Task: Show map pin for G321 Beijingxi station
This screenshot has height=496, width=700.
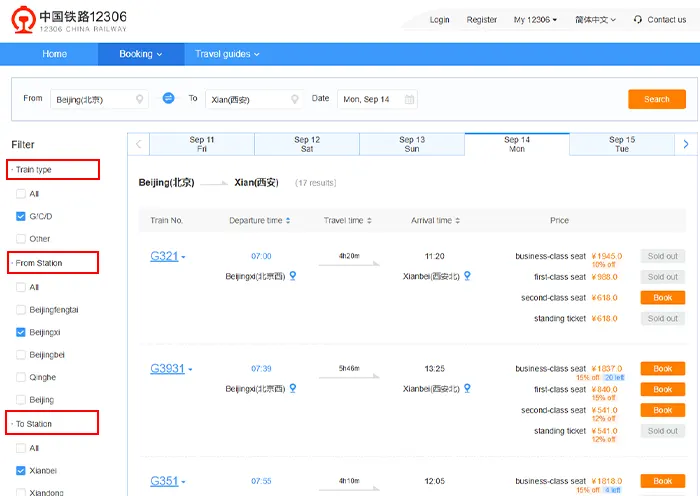Action: [293, 276]
